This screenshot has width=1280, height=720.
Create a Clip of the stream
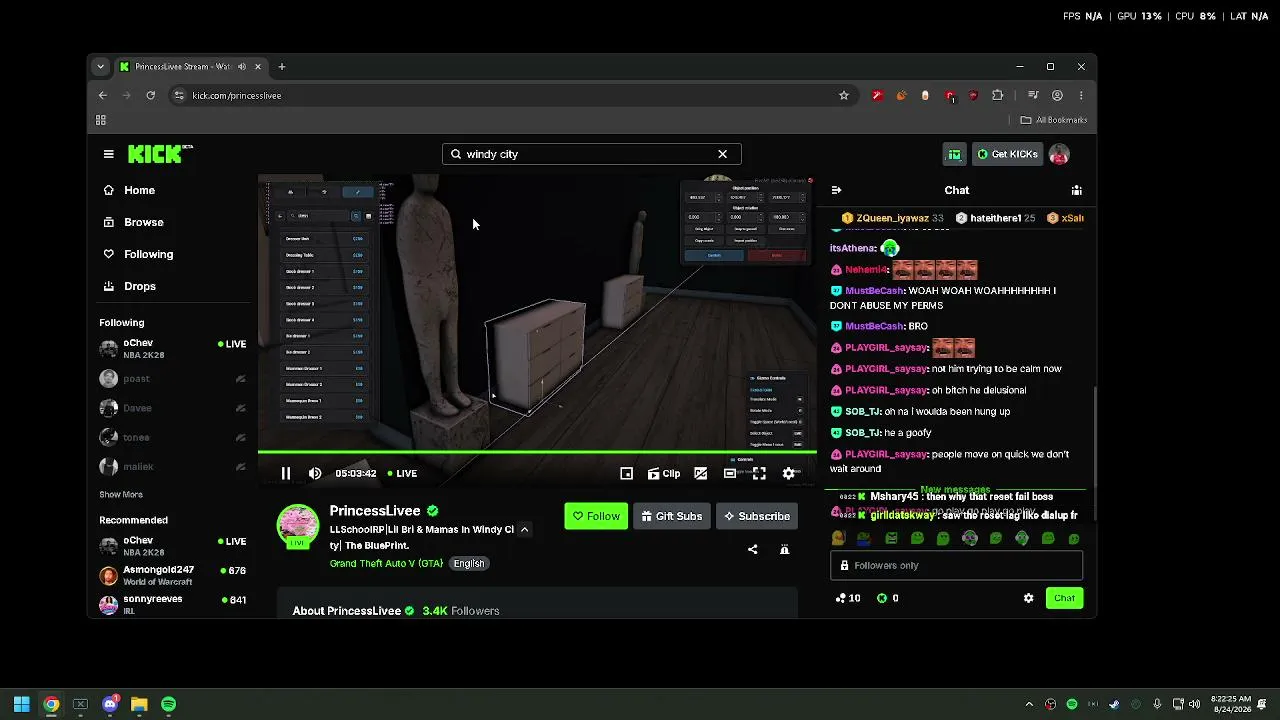664,473
